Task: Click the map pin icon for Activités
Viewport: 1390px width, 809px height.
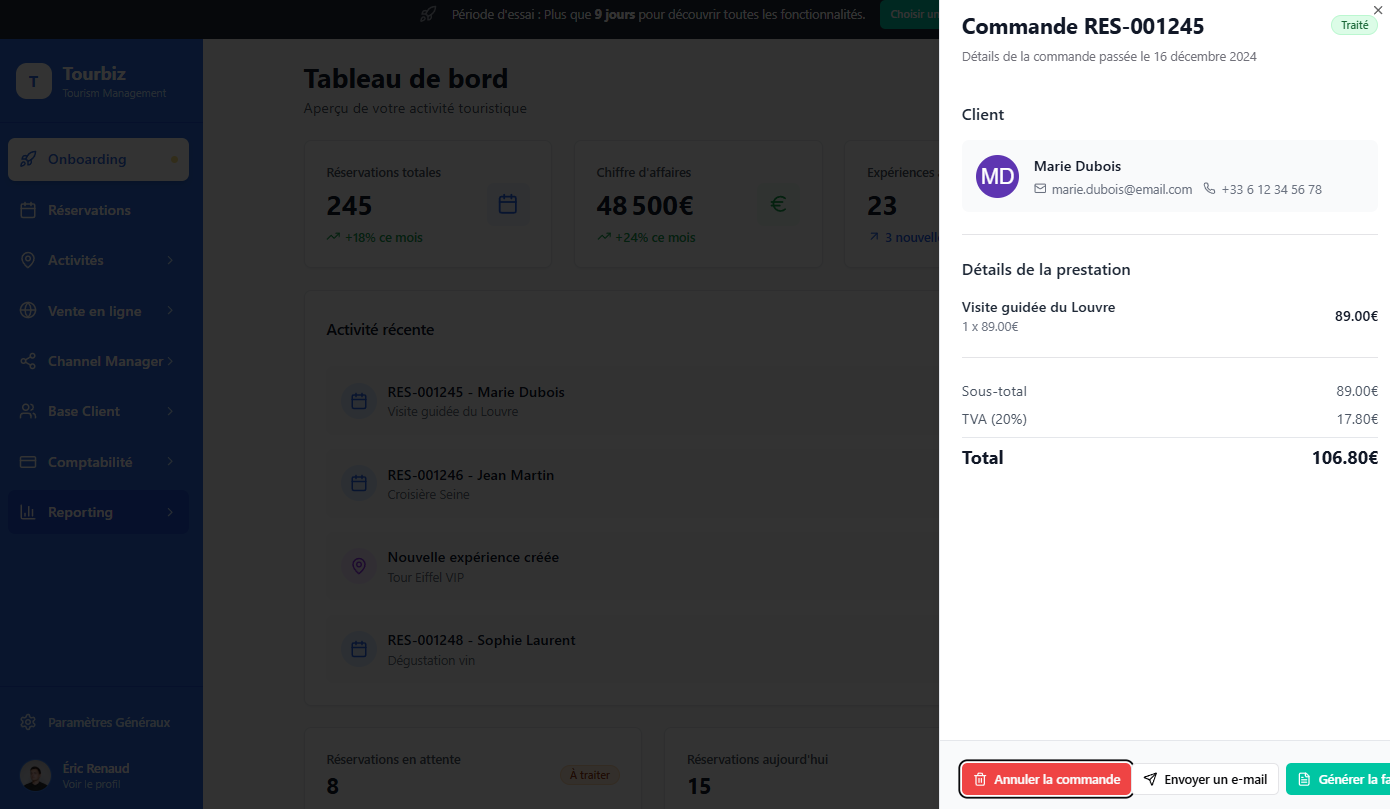Action: point(28,260)
